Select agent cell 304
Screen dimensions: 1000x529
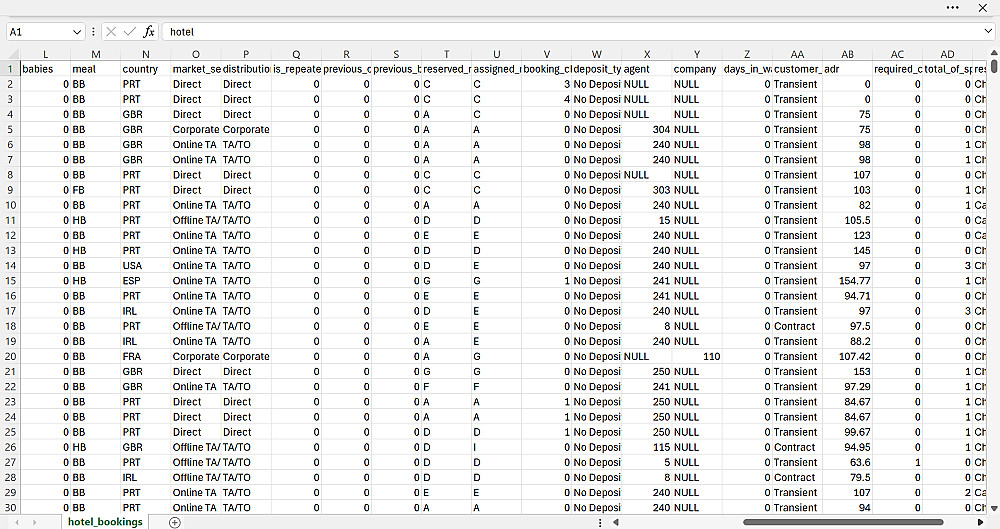647,130
